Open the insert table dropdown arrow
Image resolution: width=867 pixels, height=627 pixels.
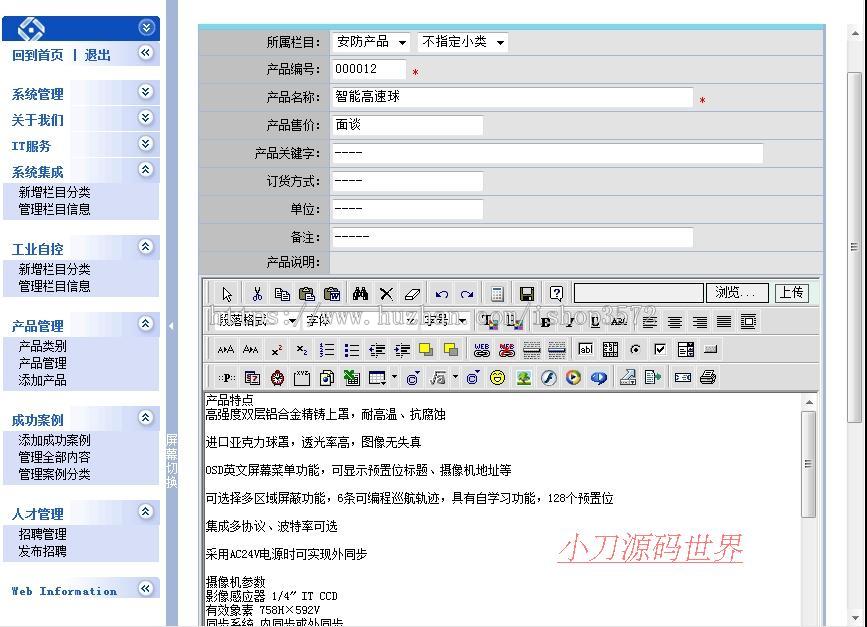click(394, 377)
